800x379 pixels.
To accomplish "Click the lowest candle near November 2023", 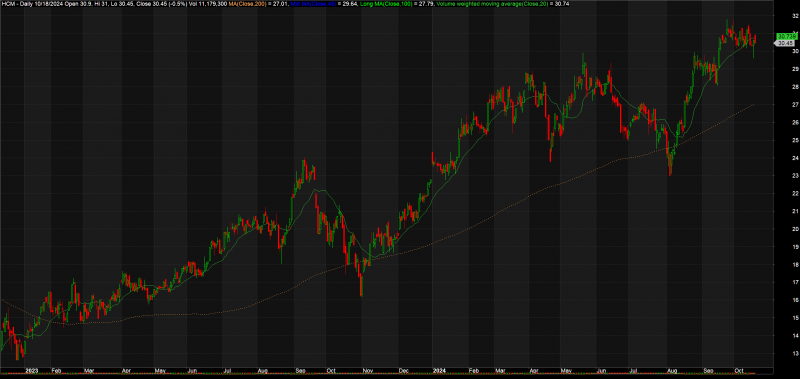I will (x=361, y=285).
